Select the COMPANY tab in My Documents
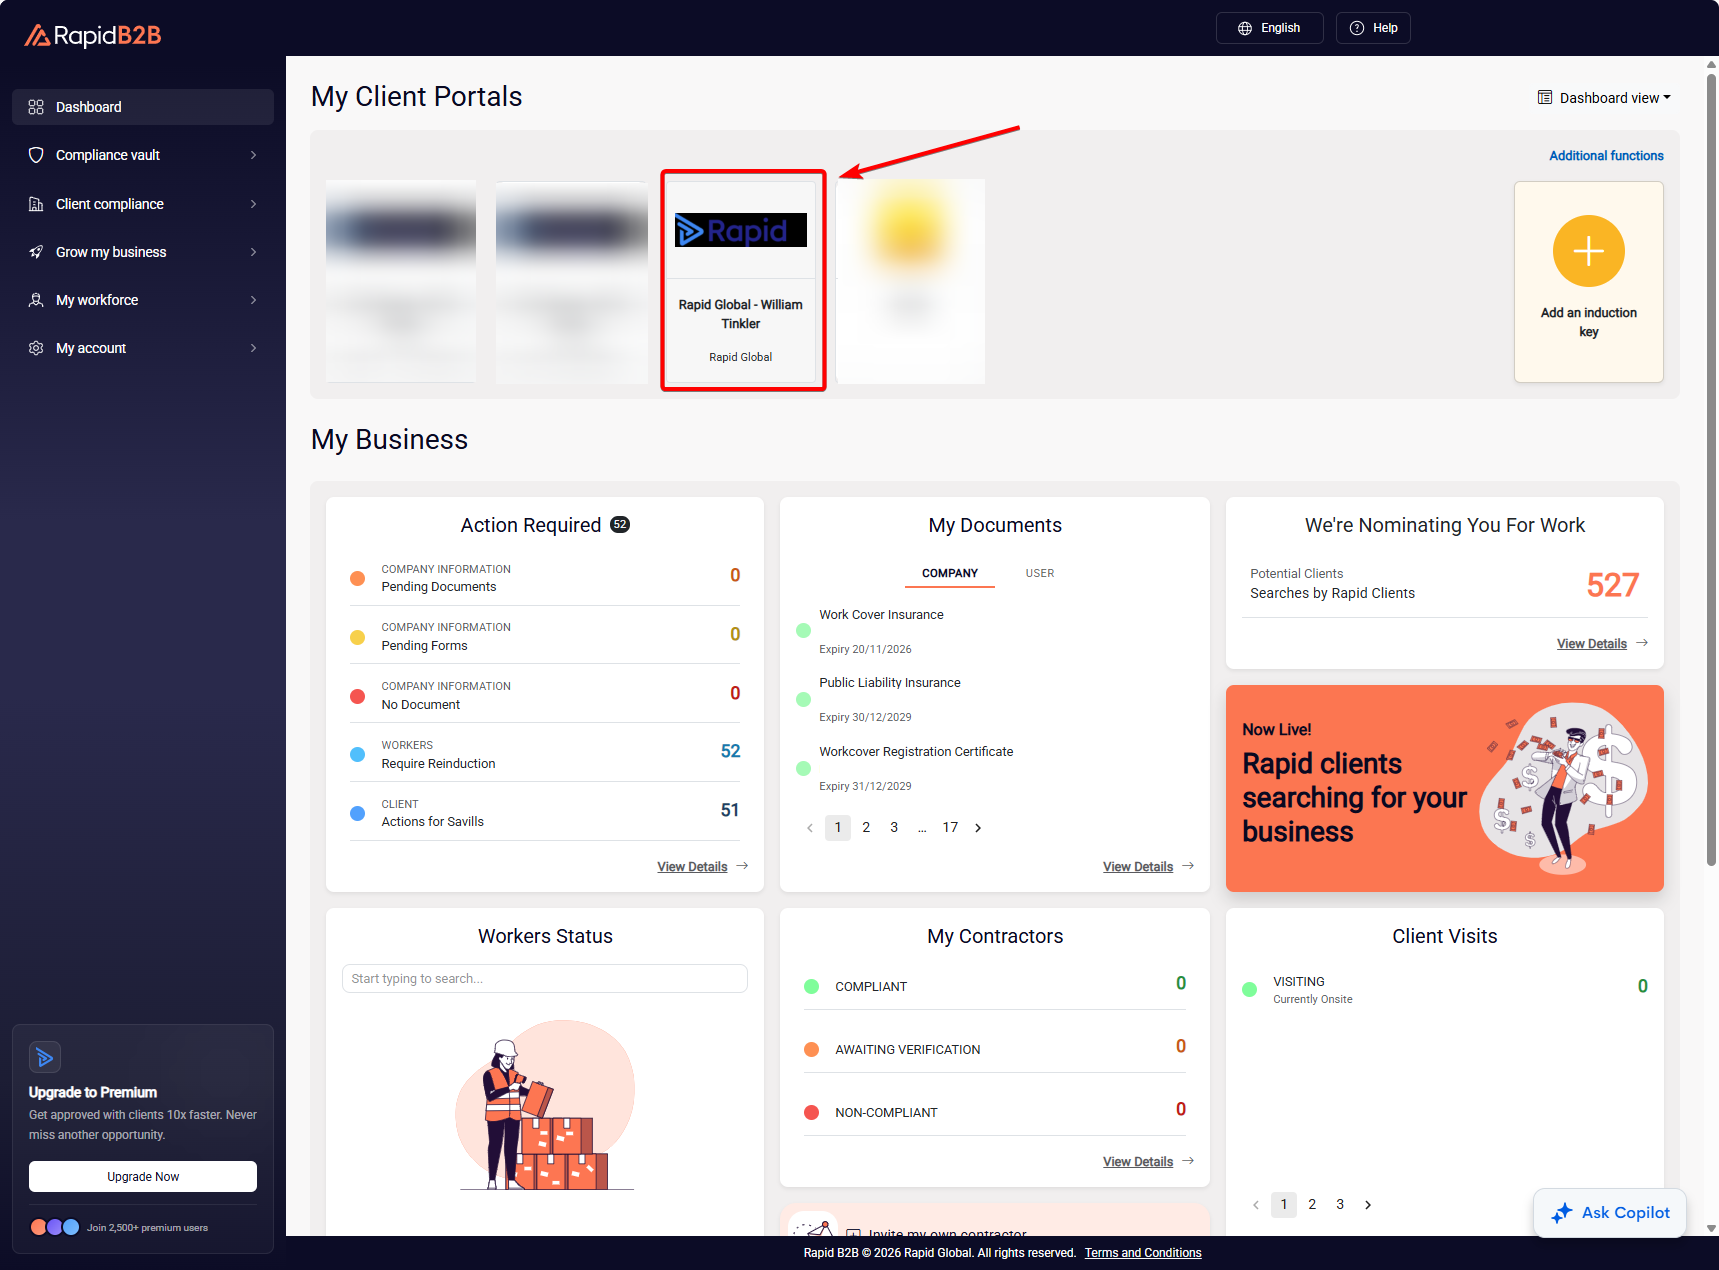Viewport: 1719px width, 1270px height. (949, 573)
